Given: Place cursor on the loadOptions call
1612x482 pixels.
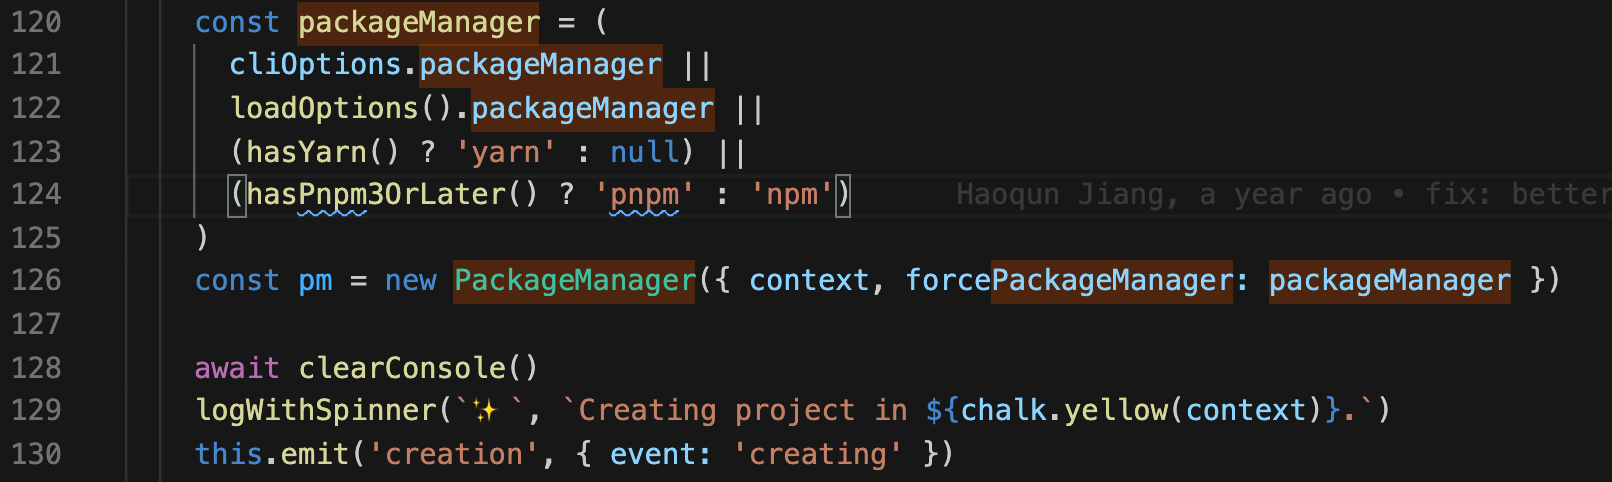Looking at the screenshot, I should click(324, 108).
